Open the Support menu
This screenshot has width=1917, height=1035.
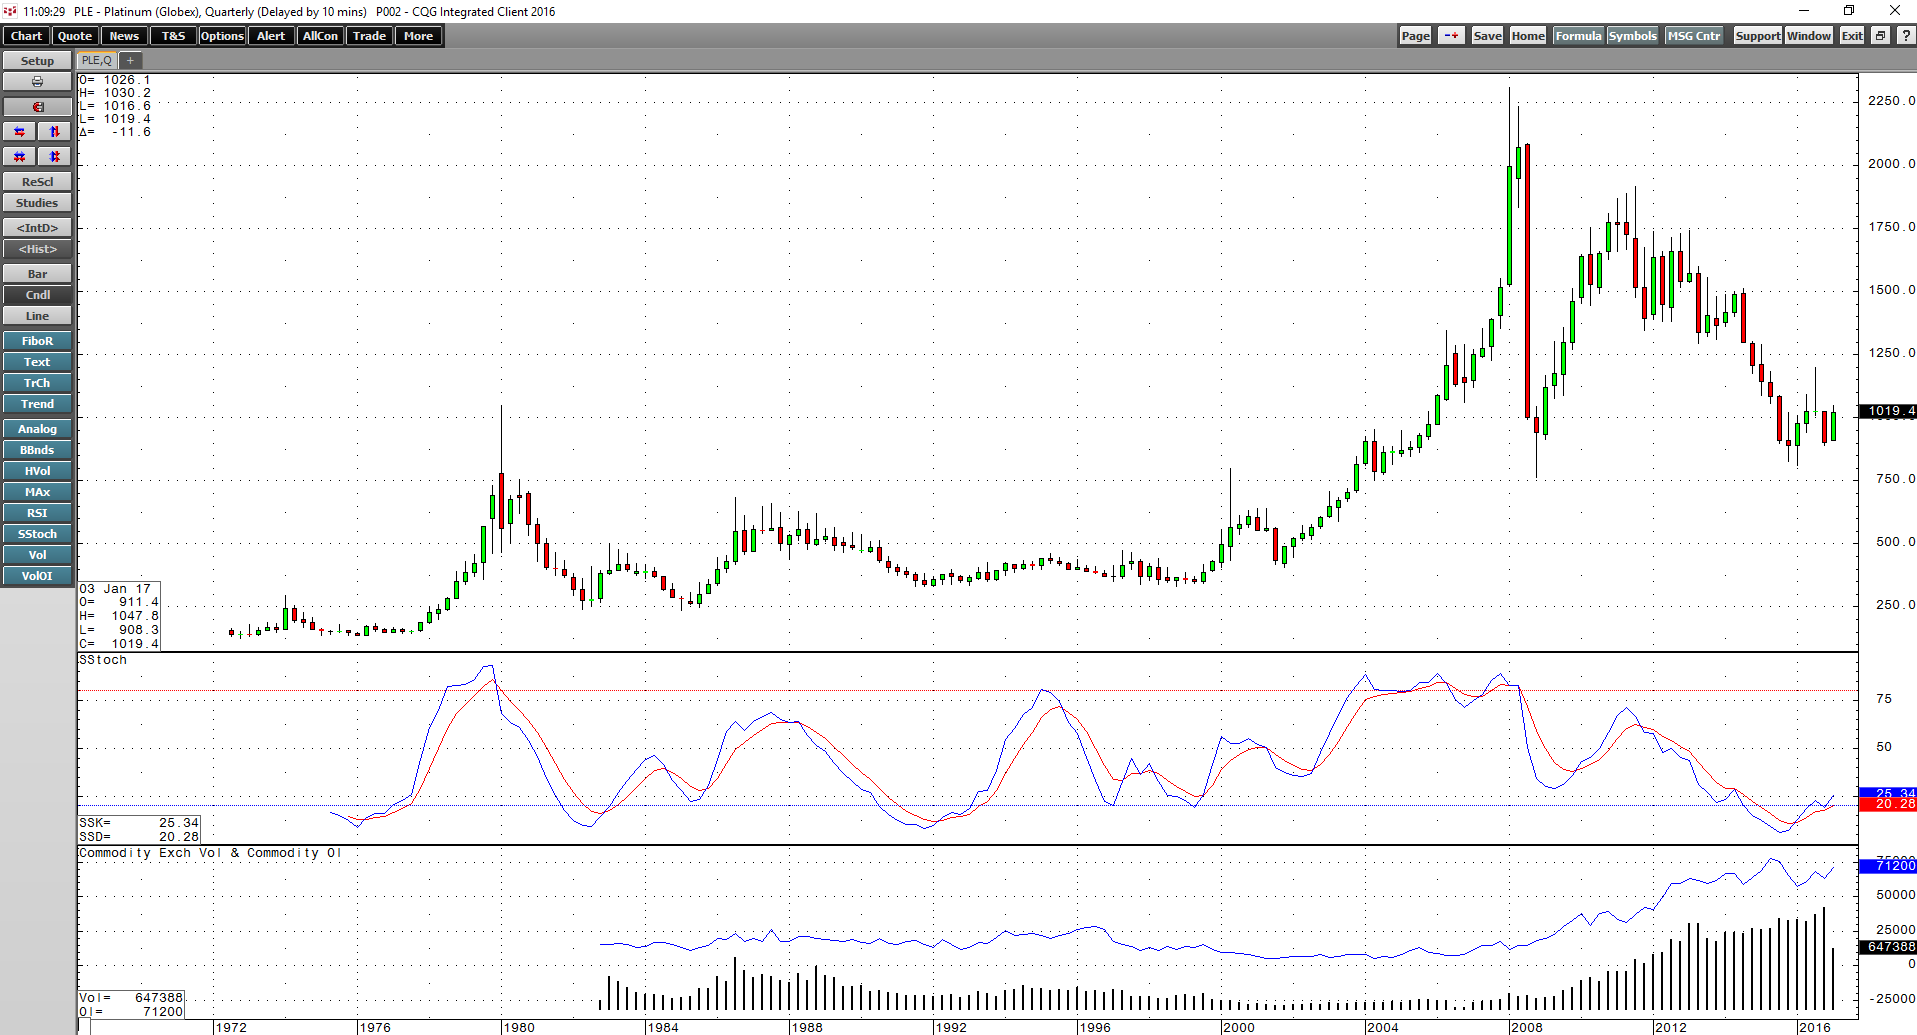point(1757,36)
